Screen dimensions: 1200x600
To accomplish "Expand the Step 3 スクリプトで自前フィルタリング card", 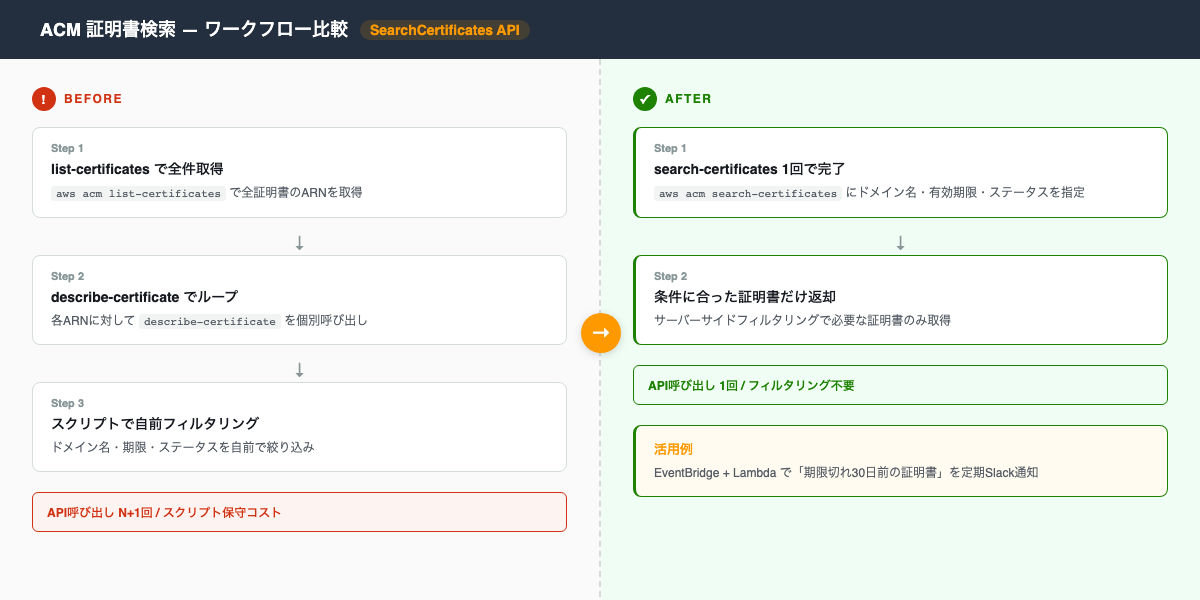I will (298, 427).
